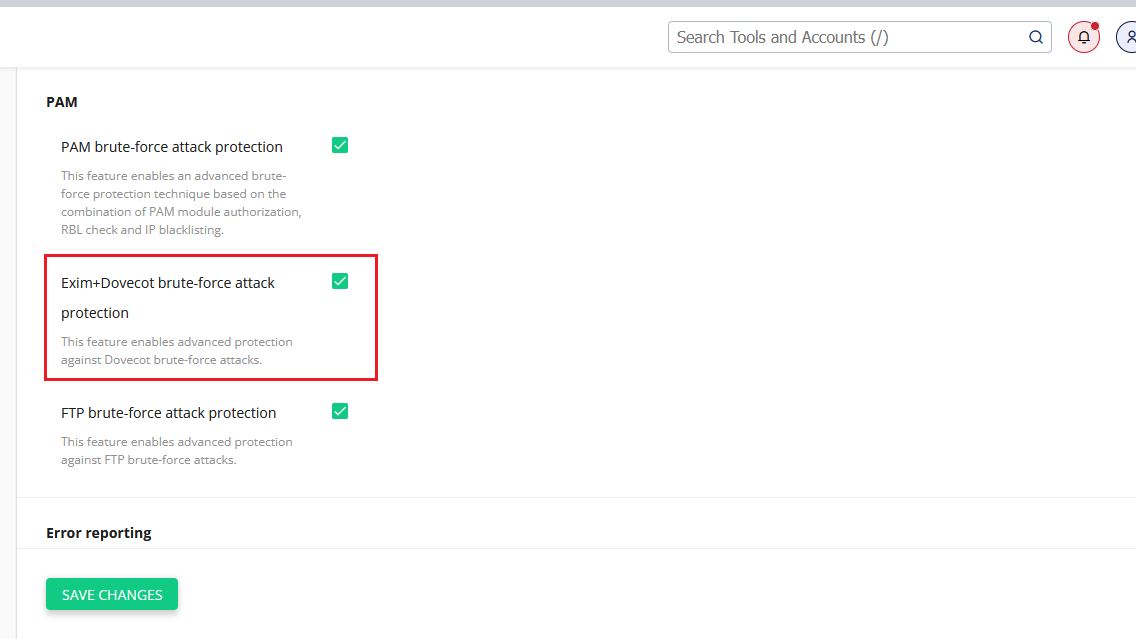Click the gray left sidebar strip
Screen dimensions: 1136x639
pyautogui.click(x=8, y=350)
